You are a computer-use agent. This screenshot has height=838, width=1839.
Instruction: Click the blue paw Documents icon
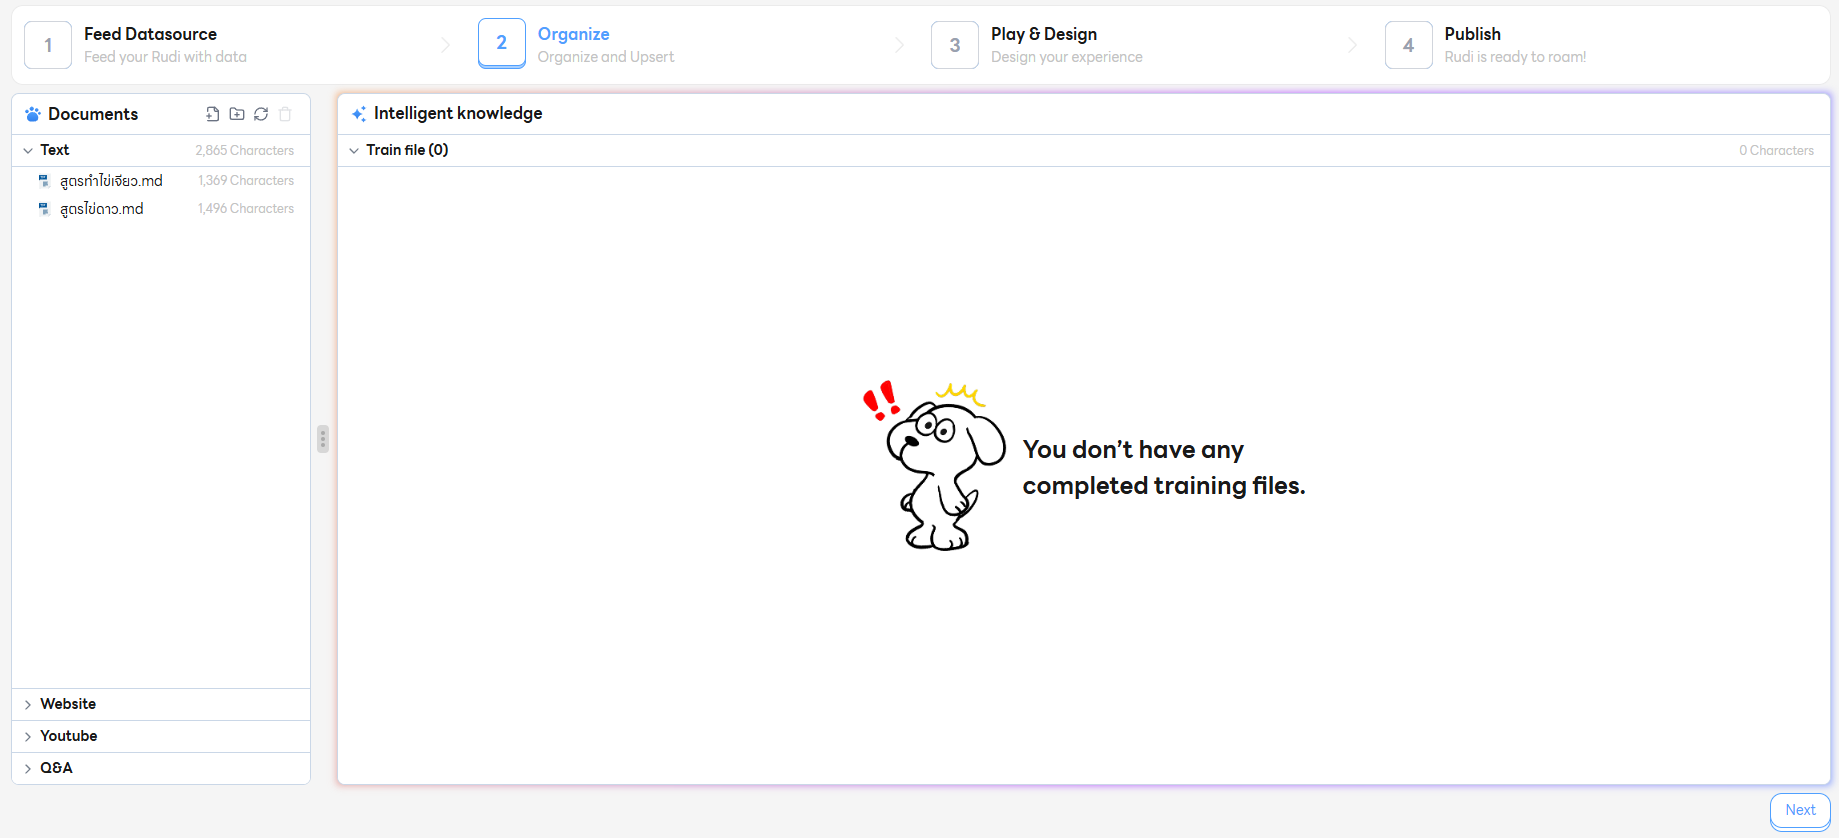(x=33, y=114)
